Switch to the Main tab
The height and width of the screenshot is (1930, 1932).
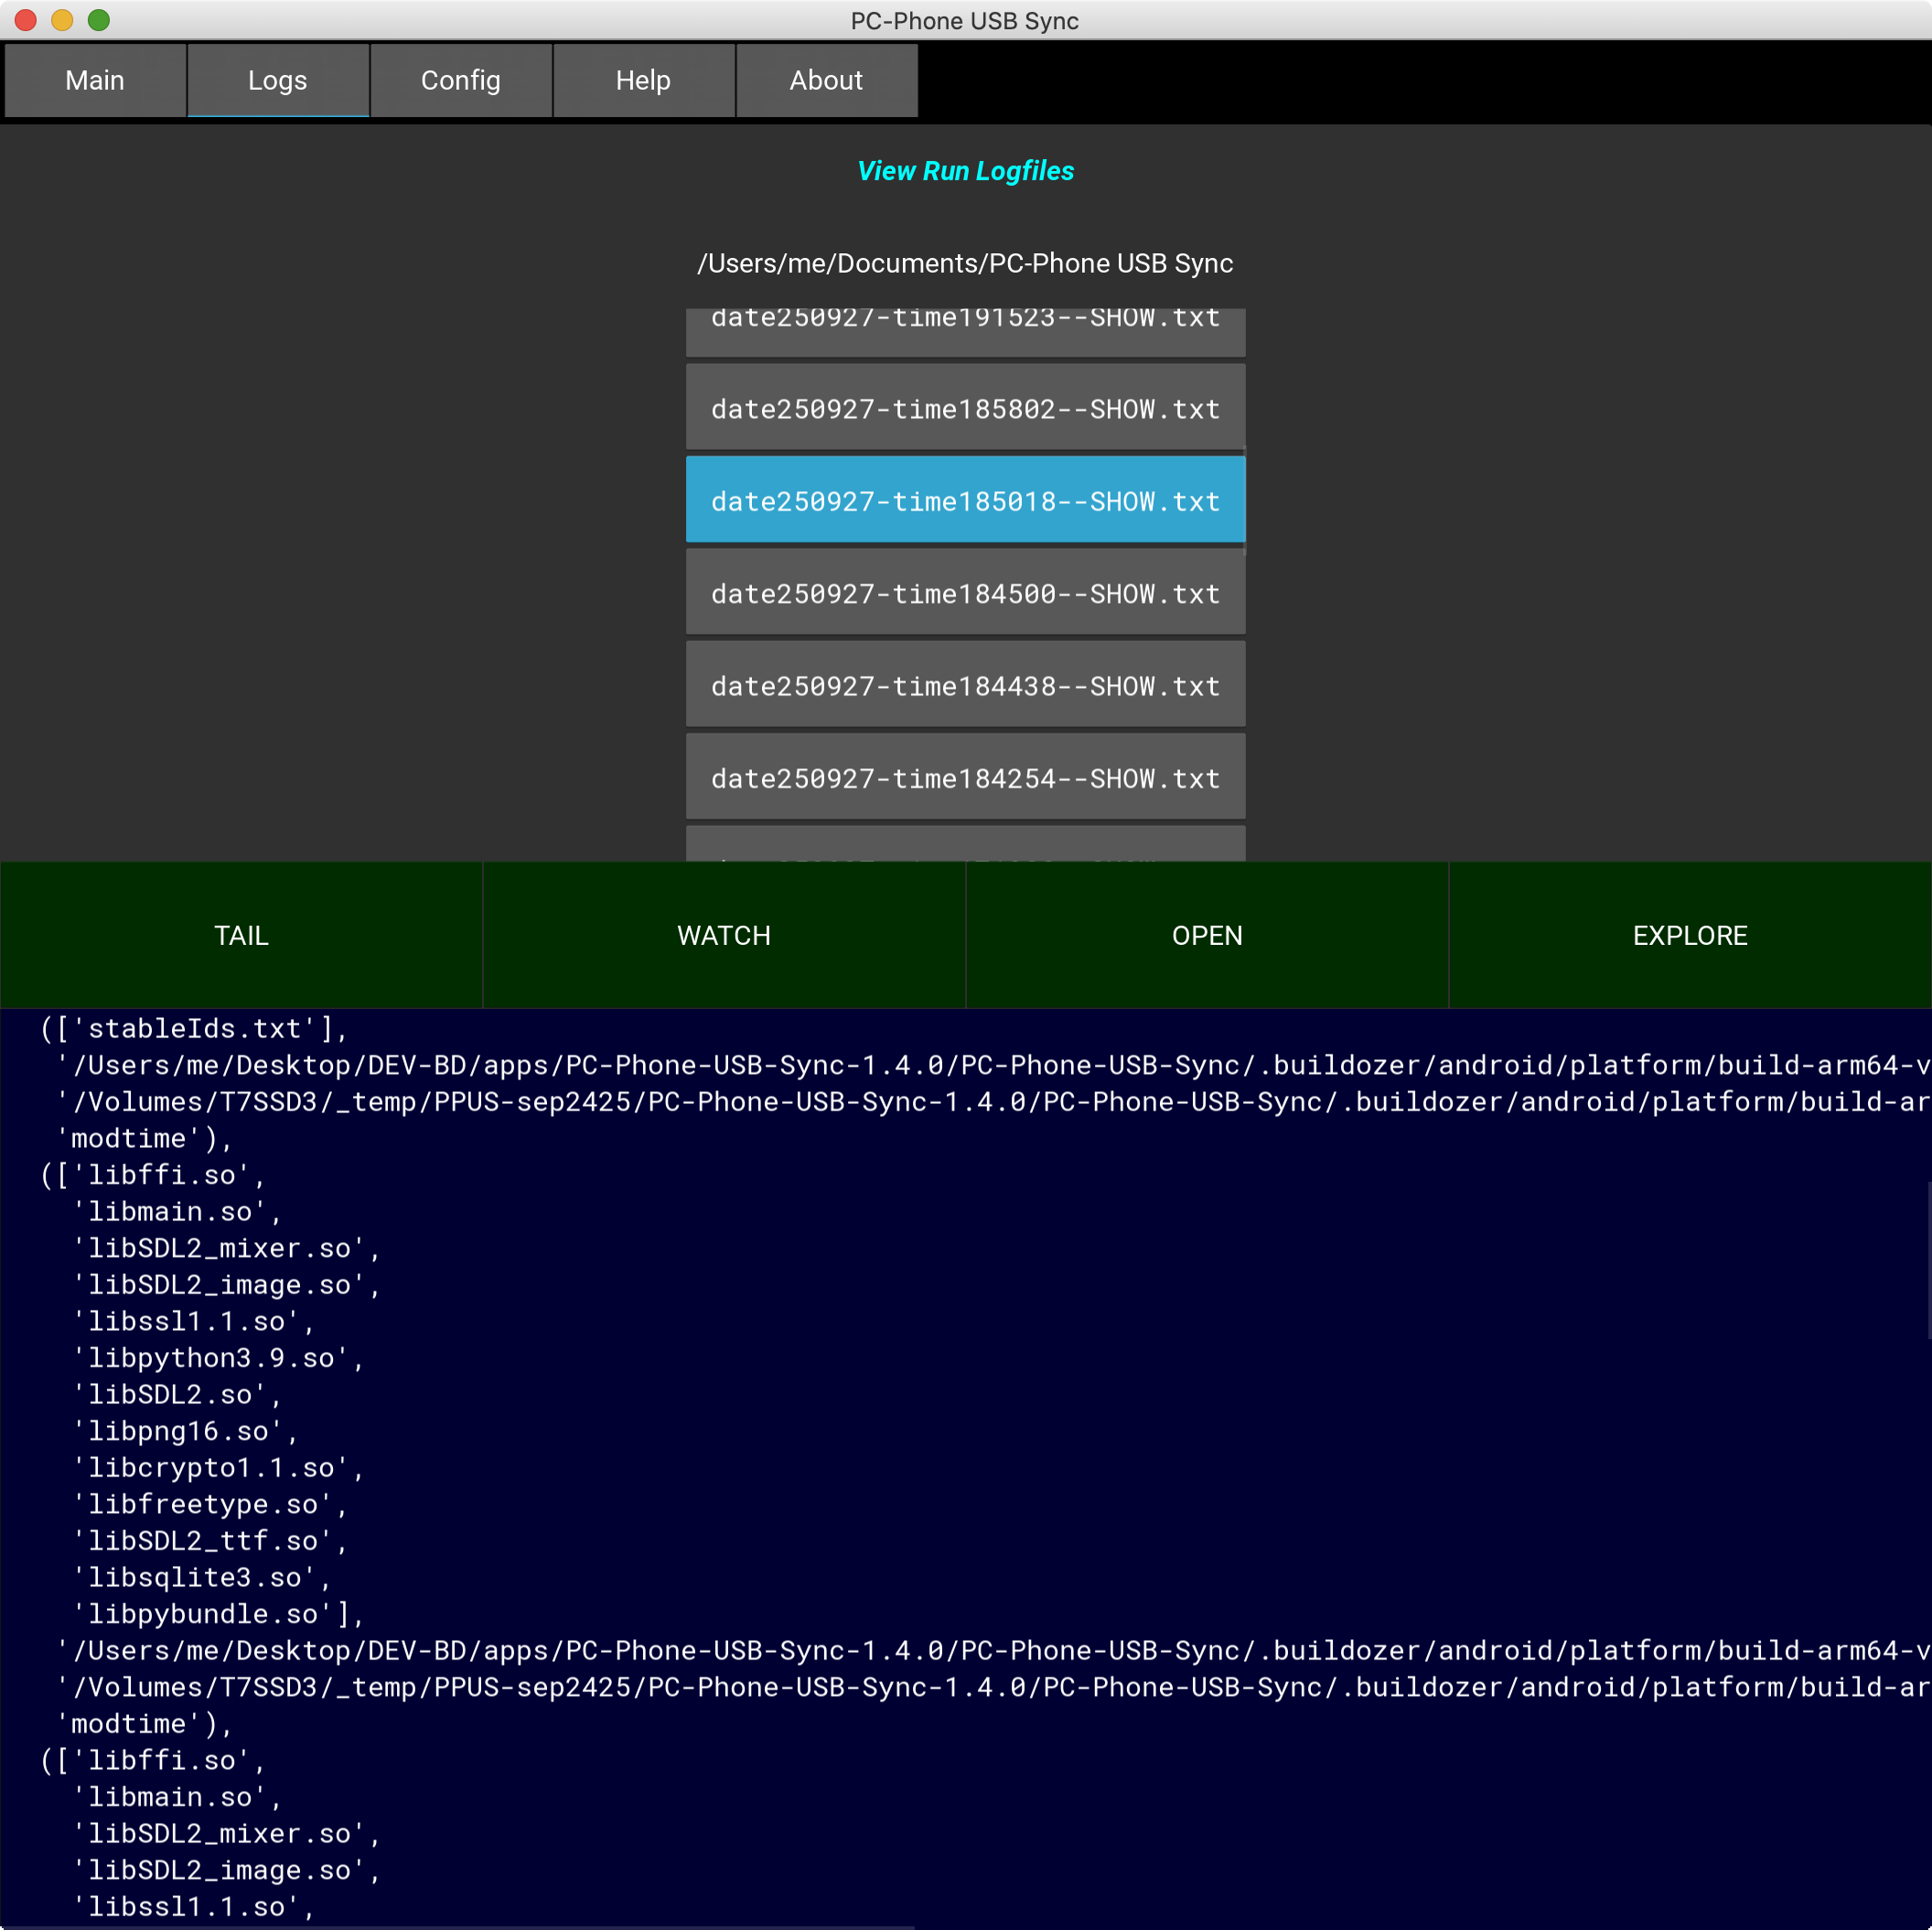coord(95,80)
